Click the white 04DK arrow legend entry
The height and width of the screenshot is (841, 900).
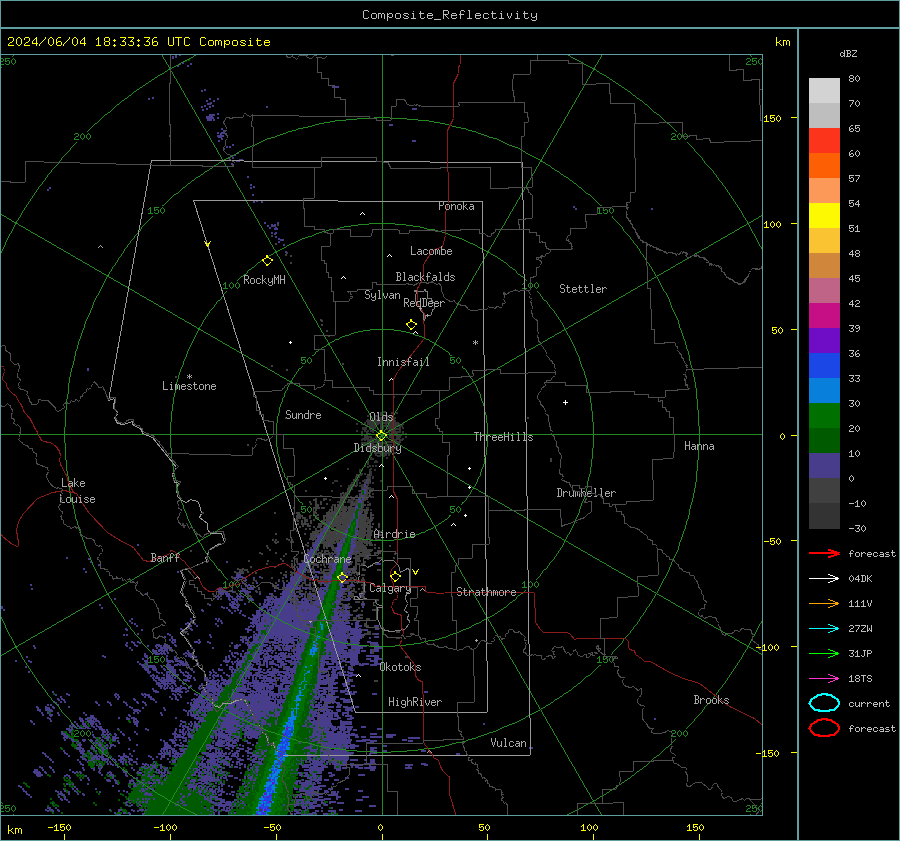(824, 579)
